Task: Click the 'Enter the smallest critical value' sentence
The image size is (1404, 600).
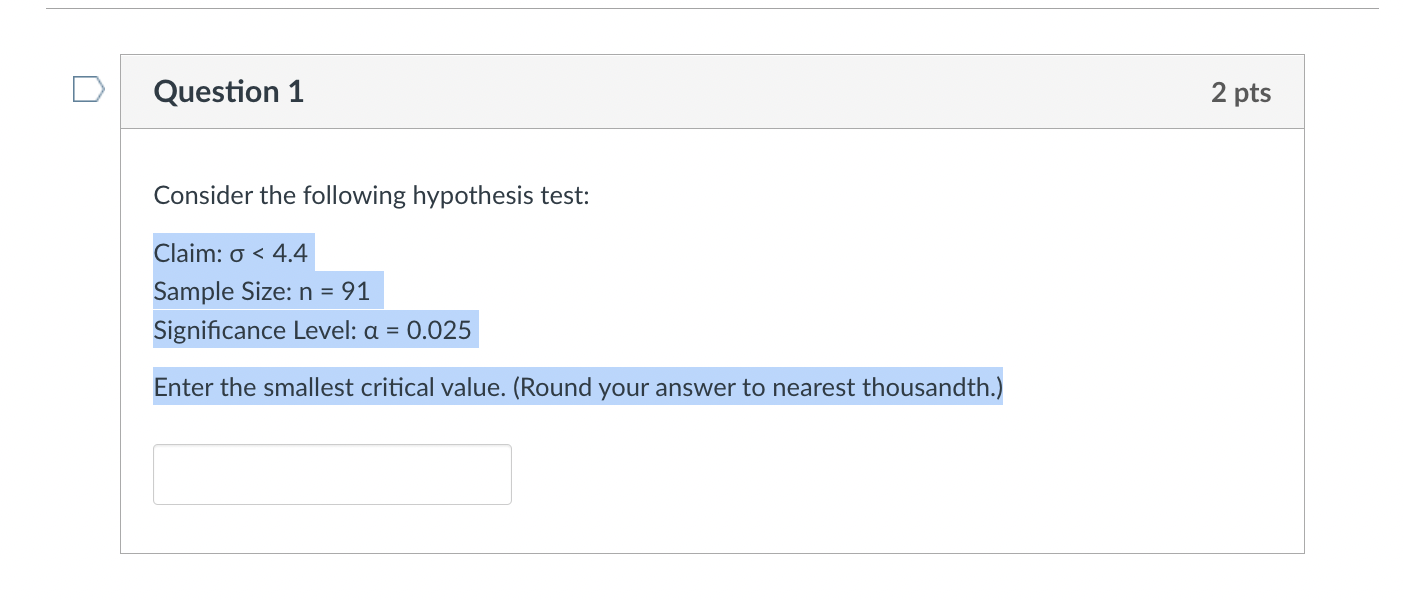Action: [x=578, y=387]
